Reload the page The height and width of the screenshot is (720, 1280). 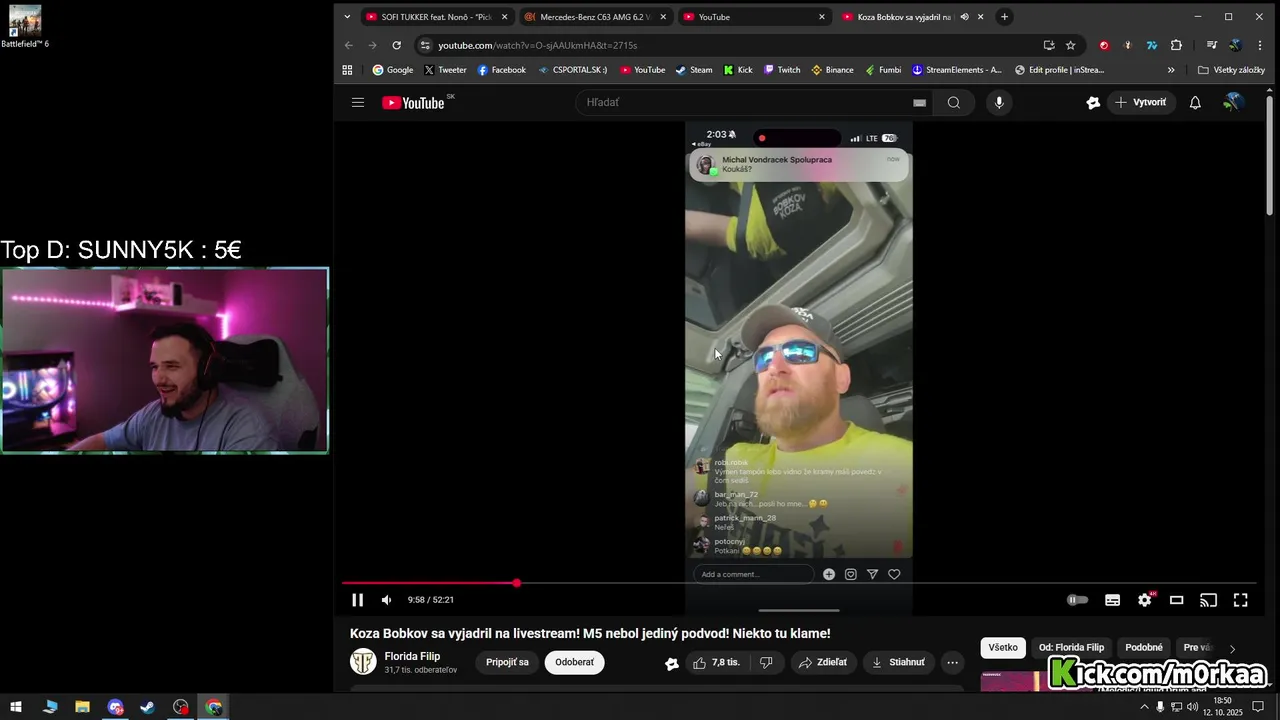click(397, 45)
